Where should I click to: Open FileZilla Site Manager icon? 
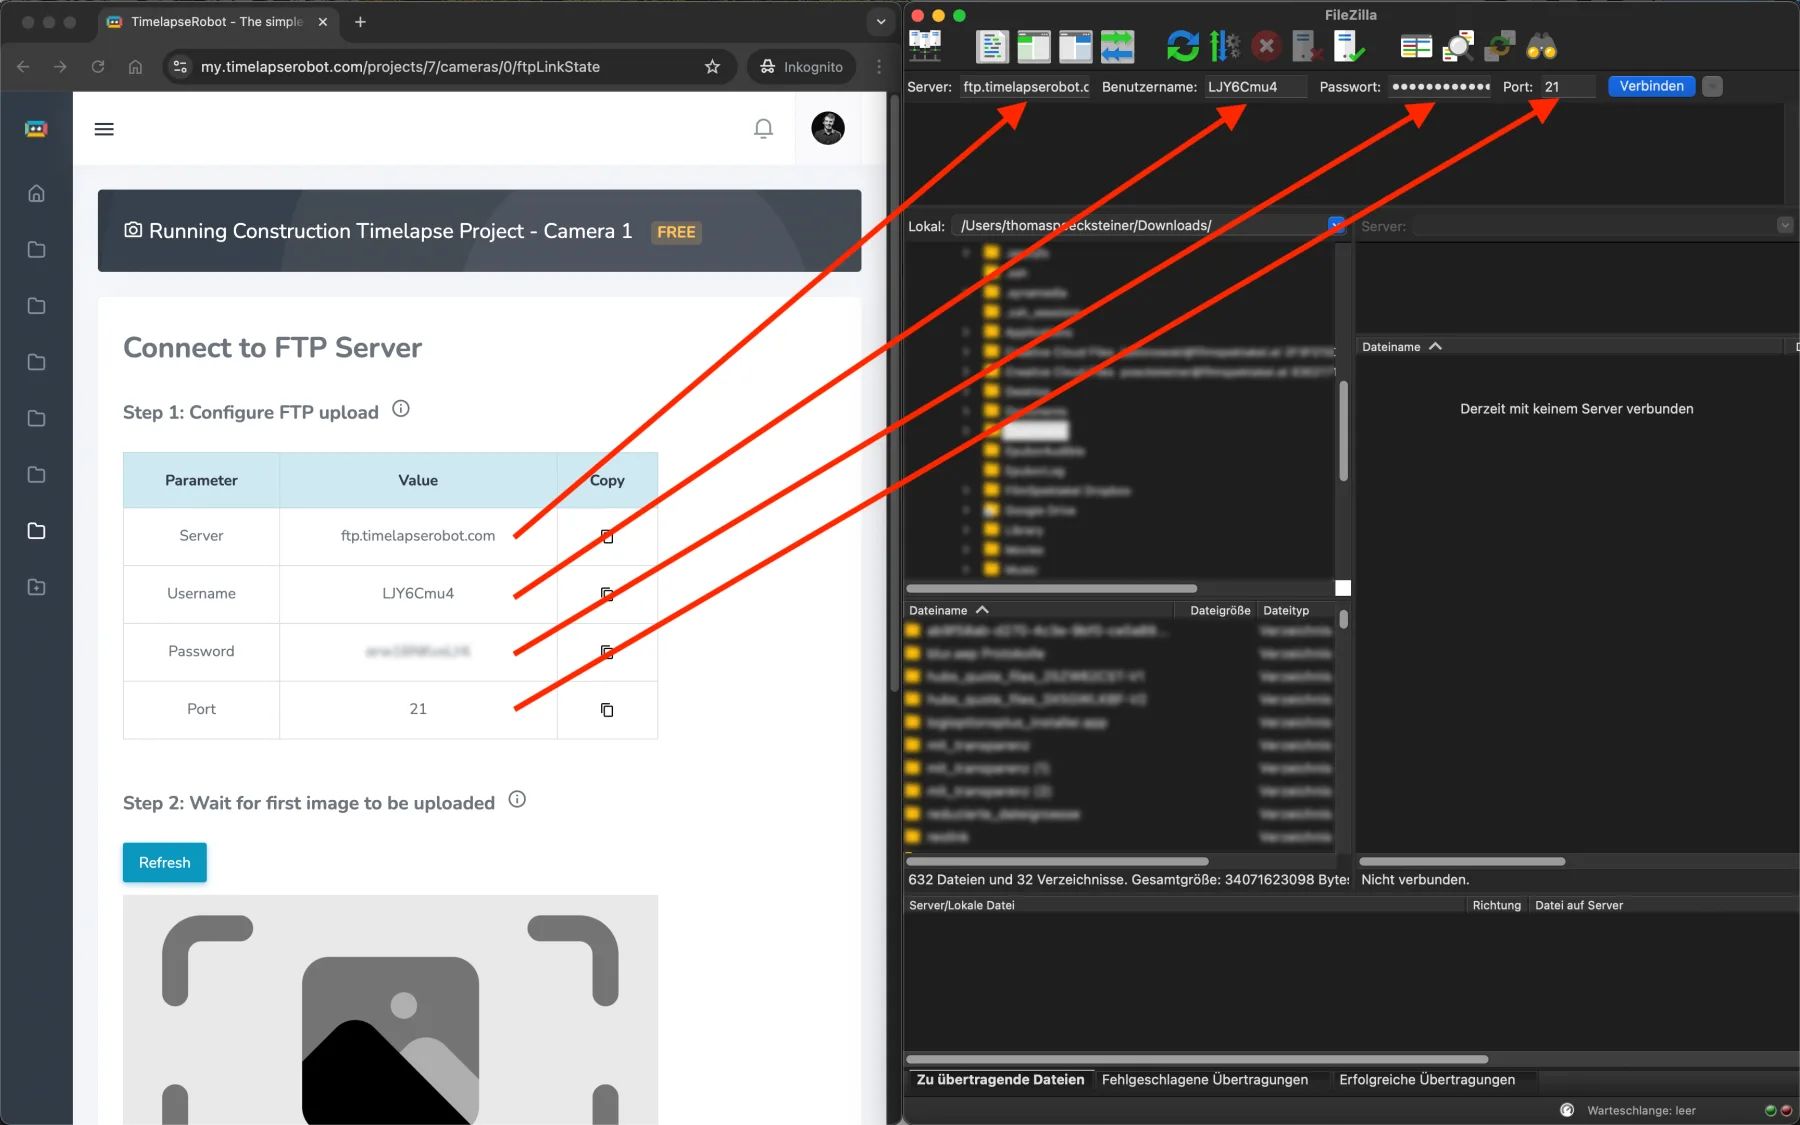925,46
